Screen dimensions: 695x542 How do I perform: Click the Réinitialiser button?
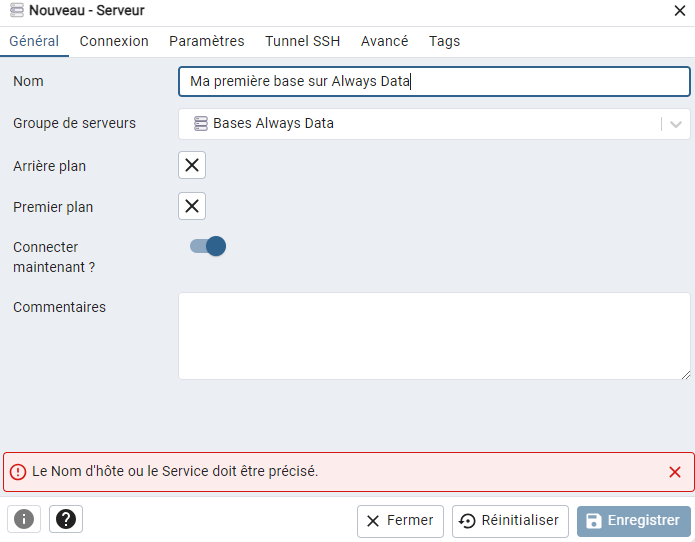(x=511, y=521)
